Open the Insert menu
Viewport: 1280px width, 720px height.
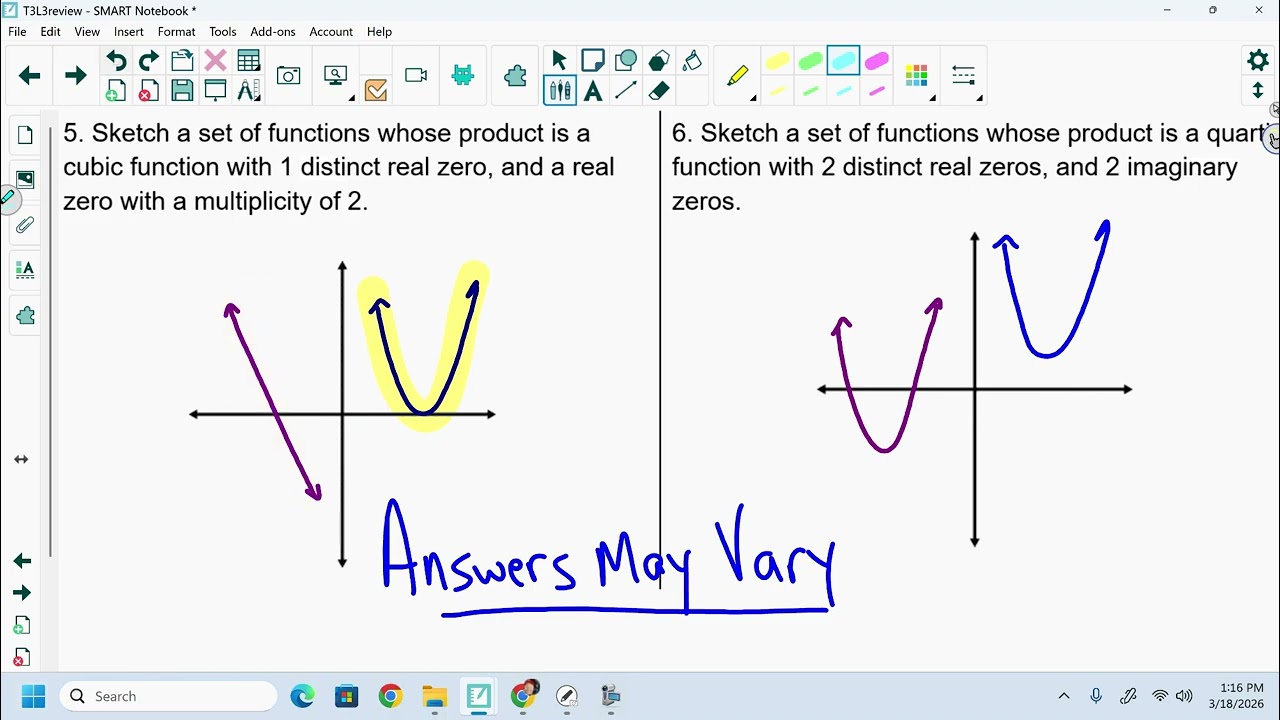(x=128, y=32)
